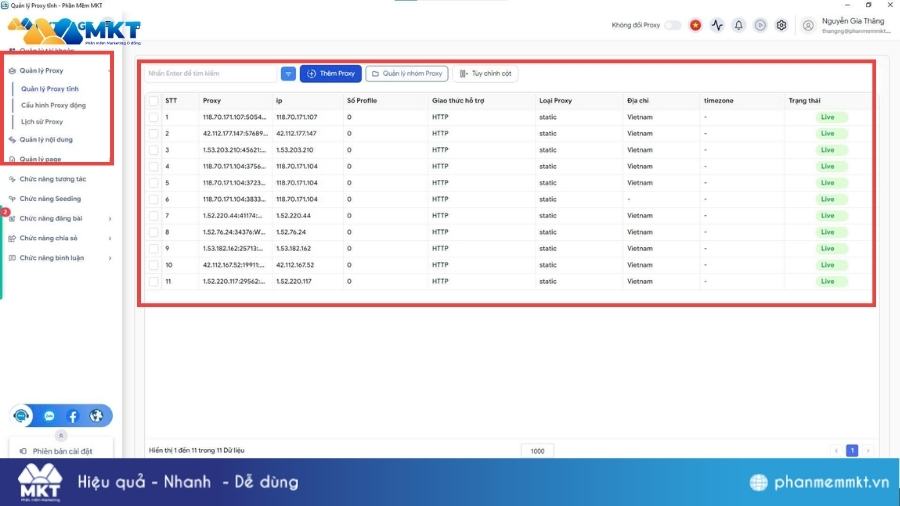Check the row 1 proxy 118.70.171.107 checkbox
The image size is (900, 506).
point(154,117)
